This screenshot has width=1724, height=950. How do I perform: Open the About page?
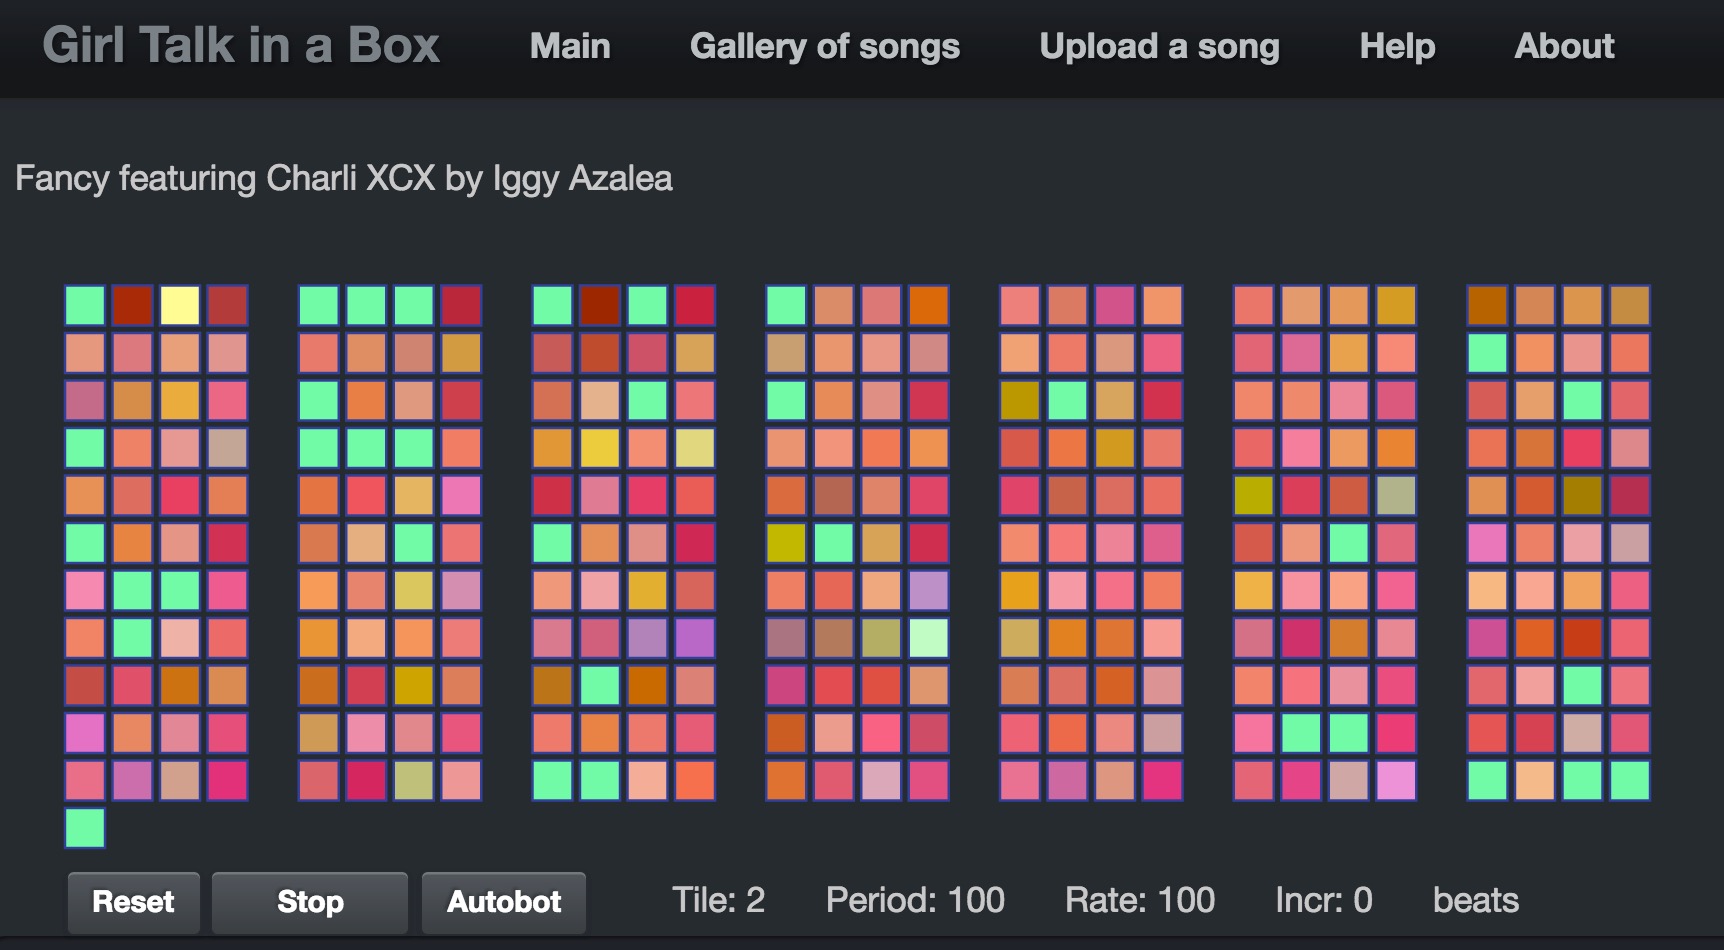click(1564, 46)
